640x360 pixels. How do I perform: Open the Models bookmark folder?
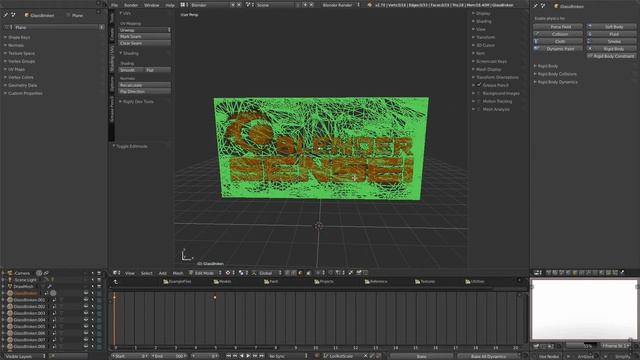222,282
